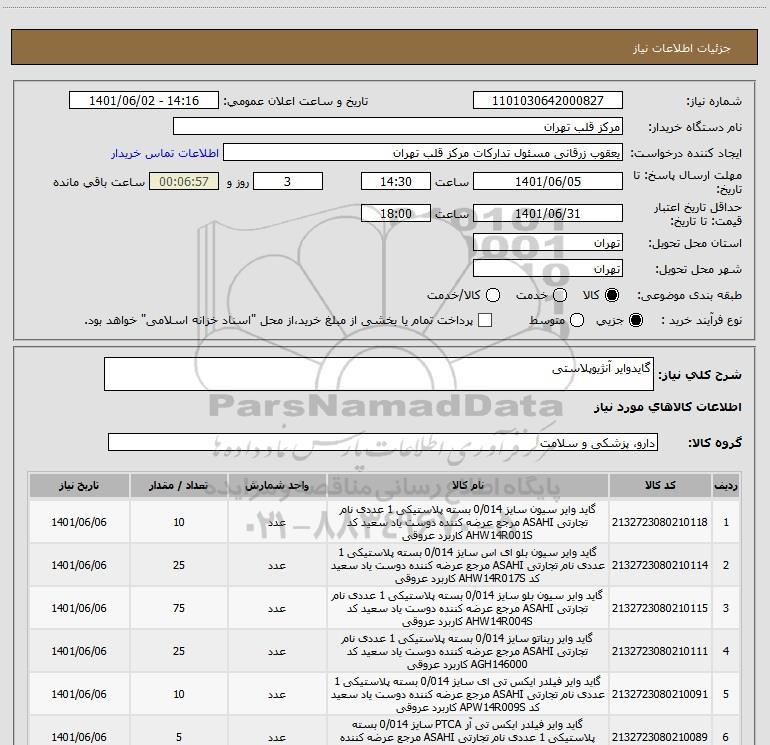Click the goods group field دارو، پزشکی و سلامت
The width and height of the screenshot is (770, 745).
tap(383, 442)
